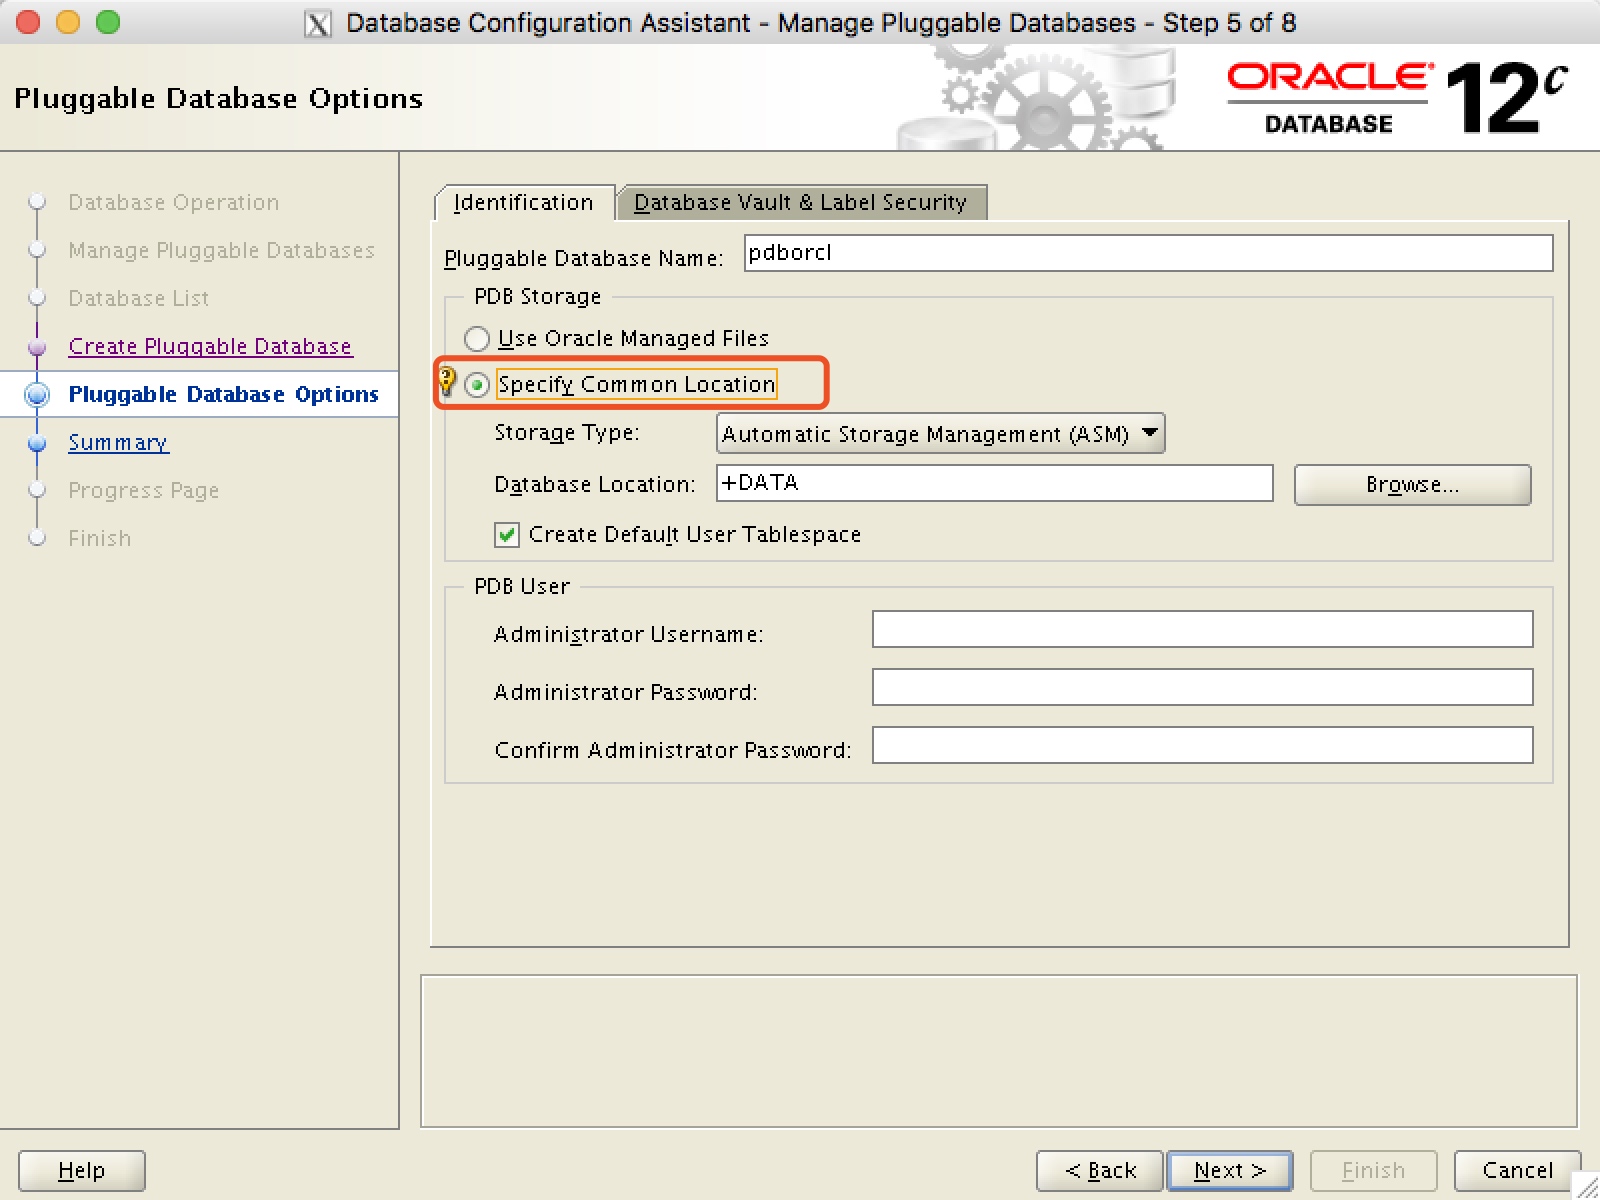The height and width of the screenshot is (1200, 1600).
Task: Uncheck Create Default User Tablespace
Action: click(506, 535)
